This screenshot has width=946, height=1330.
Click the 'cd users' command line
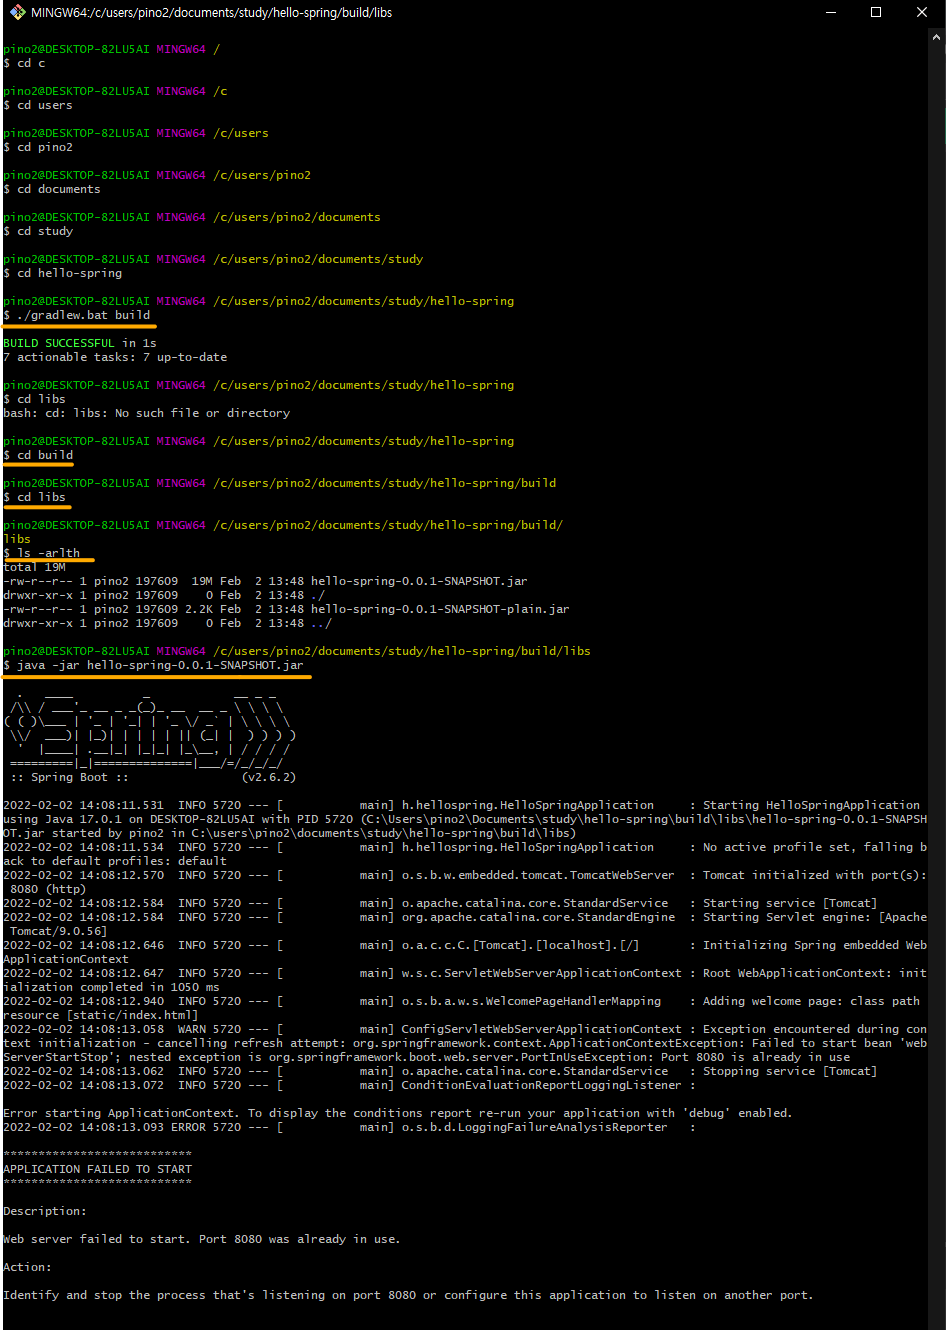(x=38, y=105)
